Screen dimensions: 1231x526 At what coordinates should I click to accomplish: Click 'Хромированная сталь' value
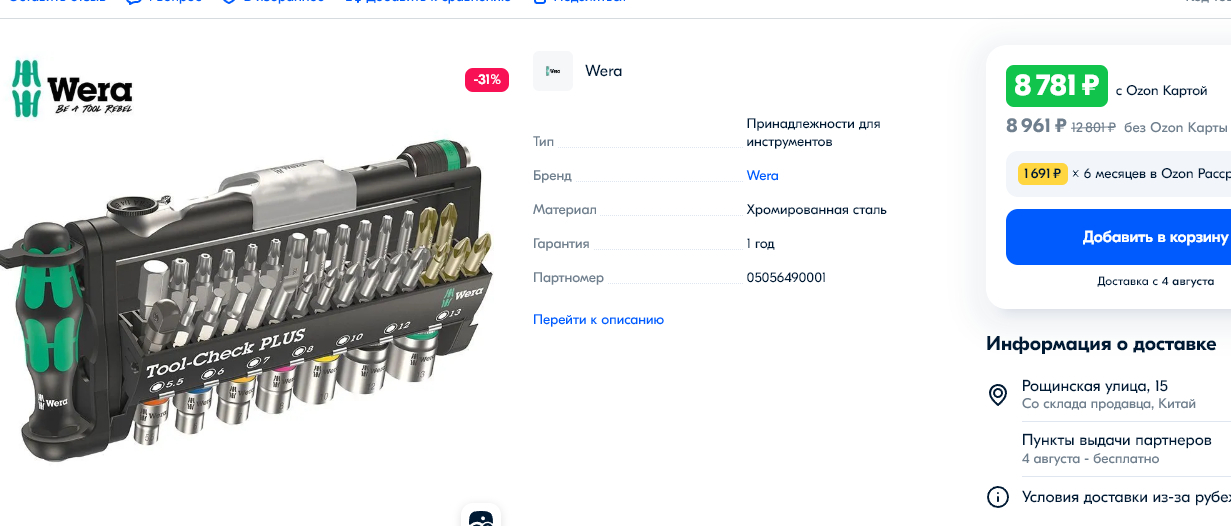816,210
